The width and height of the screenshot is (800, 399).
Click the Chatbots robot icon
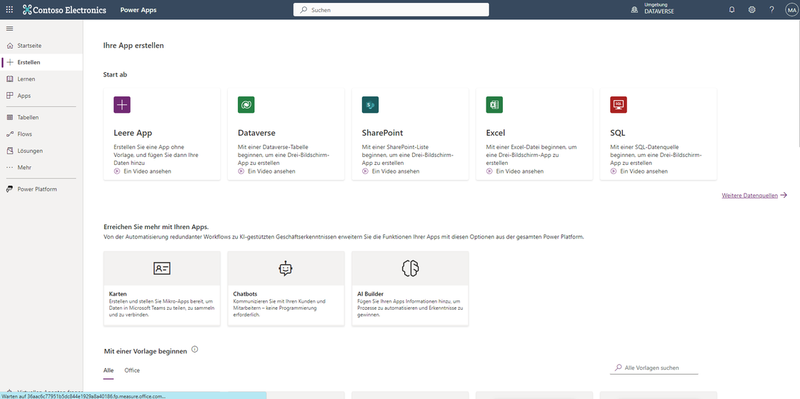pyautogui.click(x=286, y=268)
